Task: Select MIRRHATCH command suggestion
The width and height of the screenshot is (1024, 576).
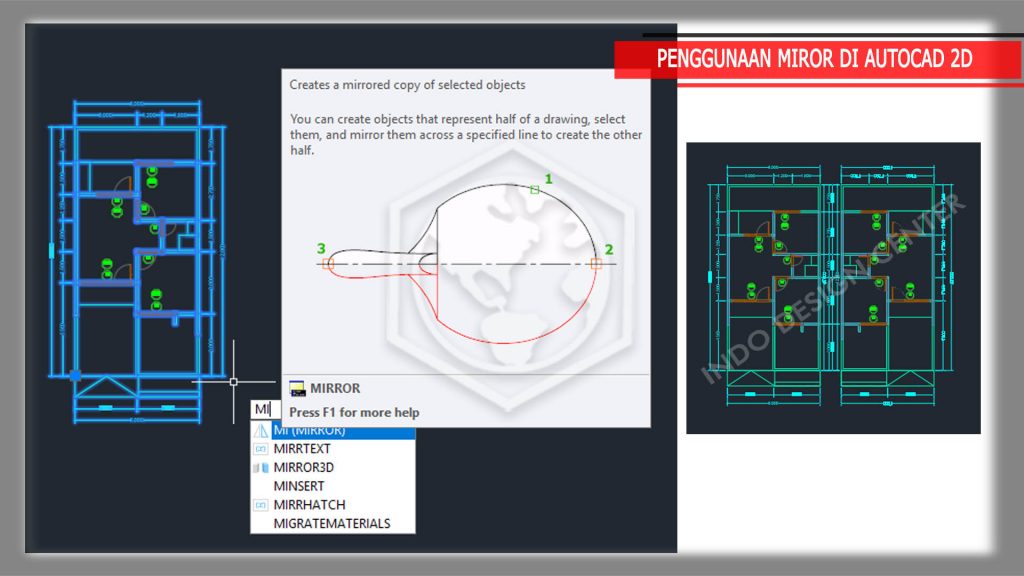Action: click(x=333, y=505)
